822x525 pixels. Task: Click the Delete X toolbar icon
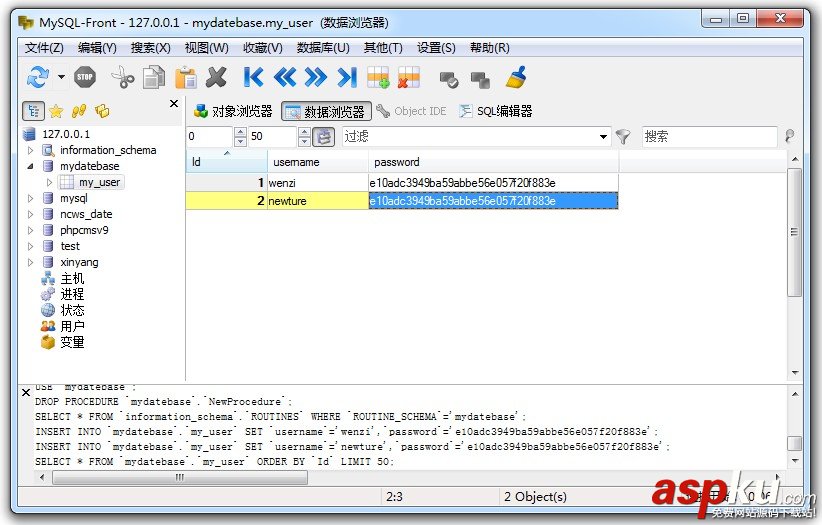[x=216, y=77]
